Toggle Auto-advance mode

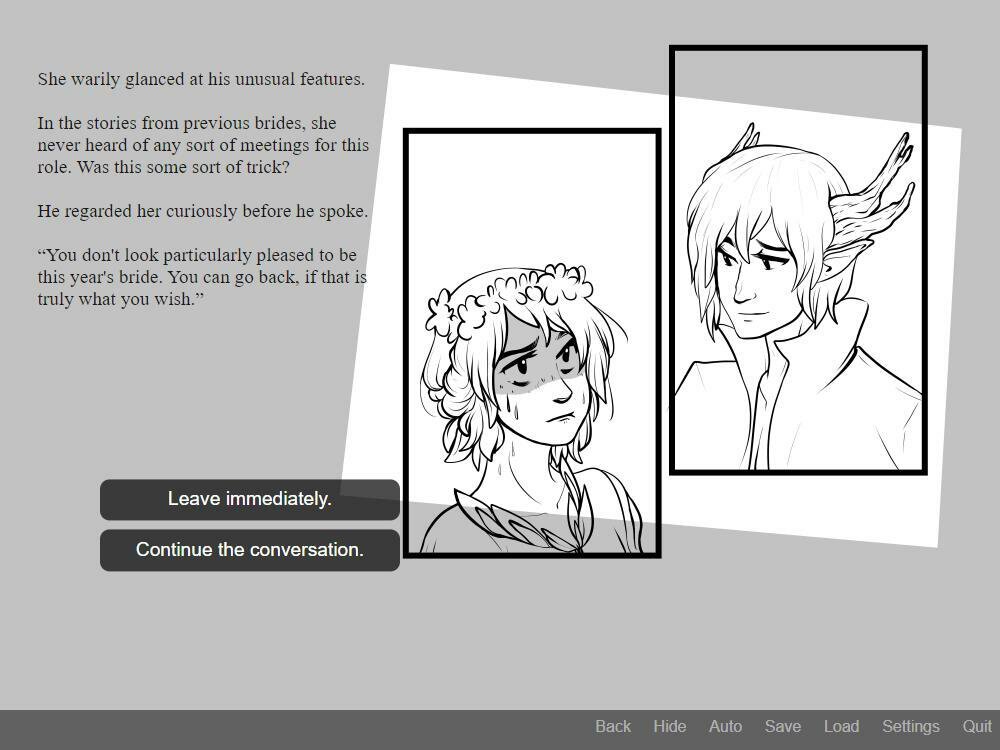pos(725,727)
